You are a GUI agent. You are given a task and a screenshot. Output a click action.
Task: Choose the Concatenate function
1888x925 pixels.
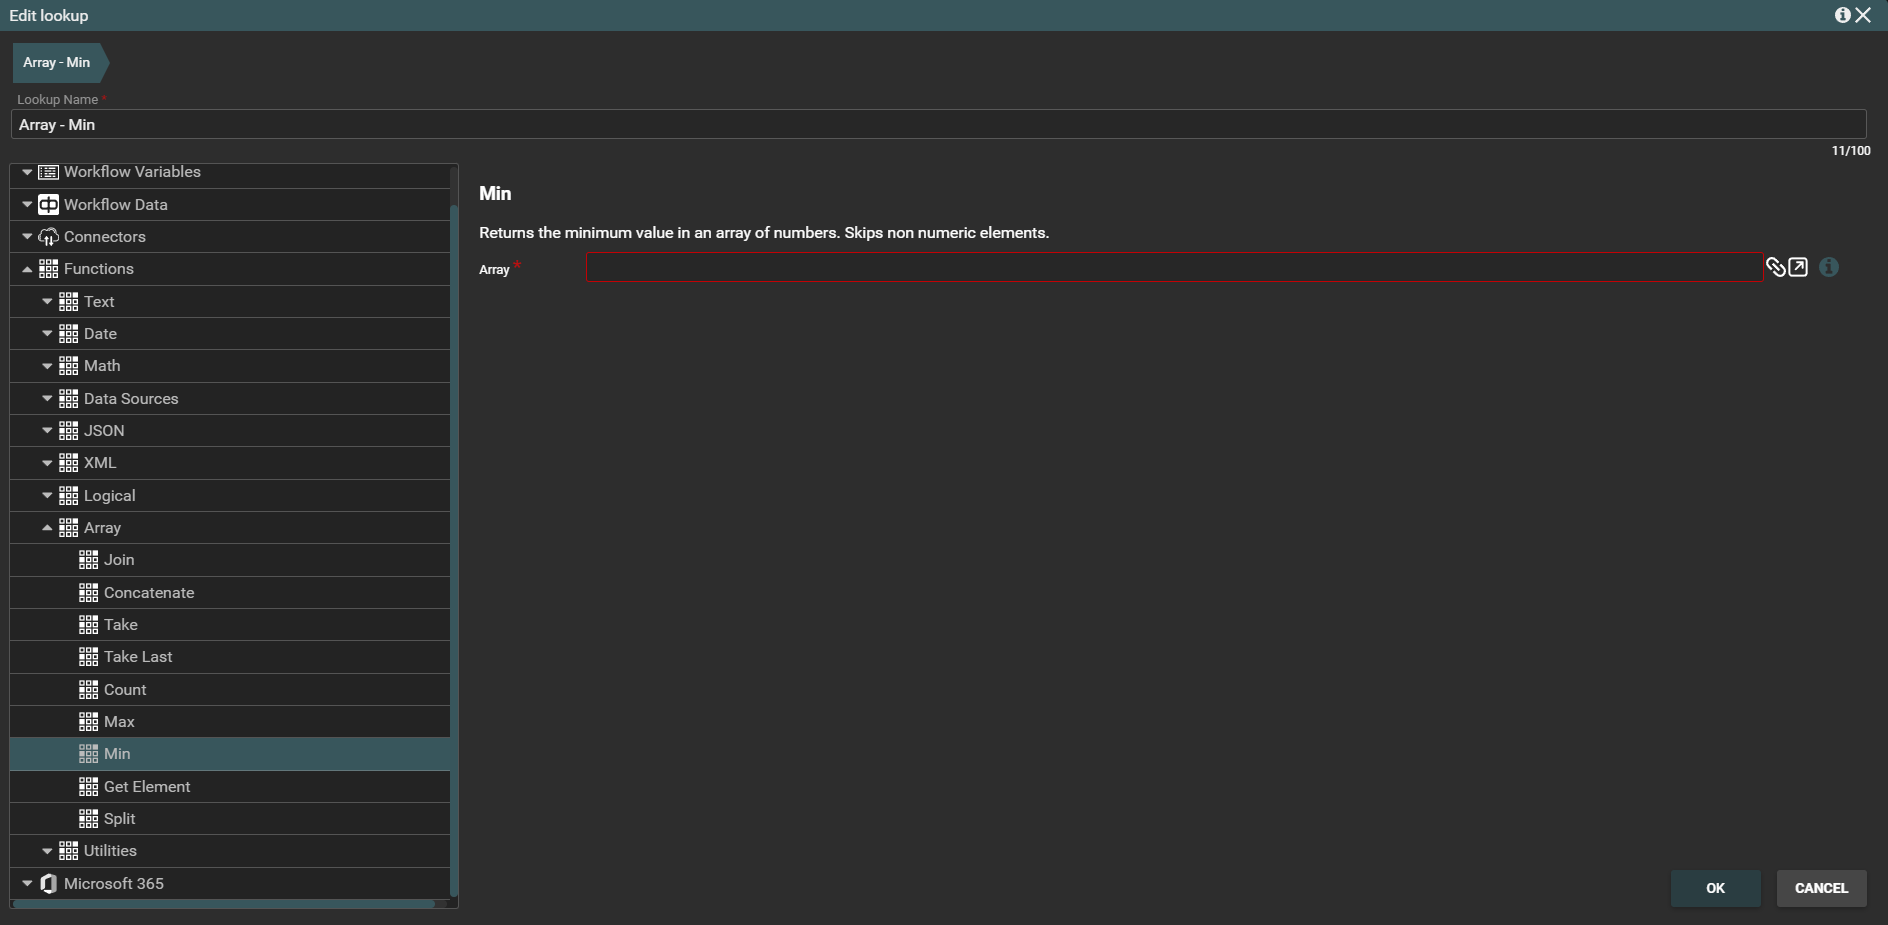point(149,593)
